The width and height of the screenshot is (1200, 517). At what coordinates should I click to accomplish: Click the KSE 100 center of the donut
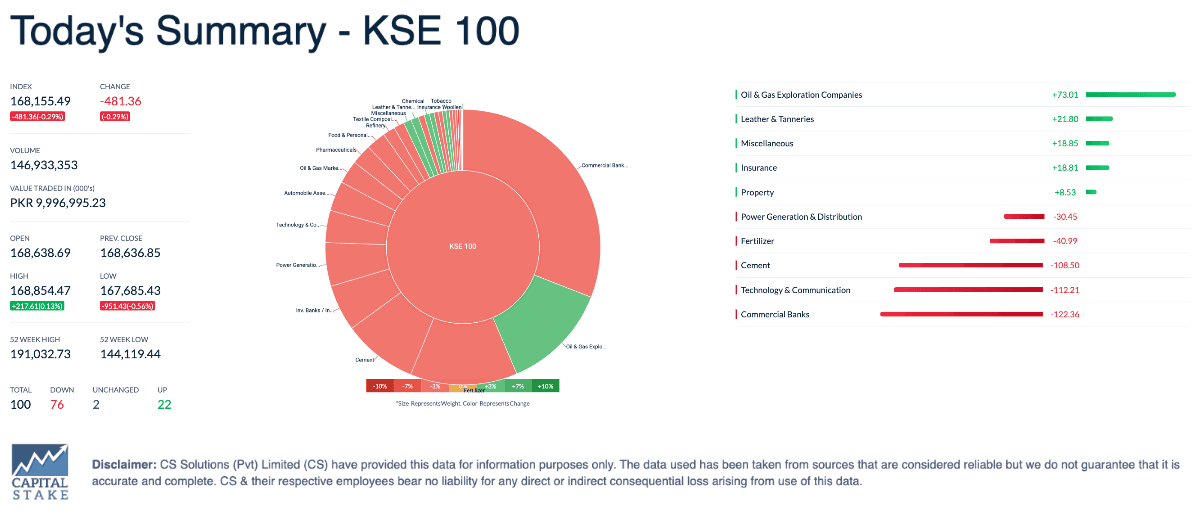(x=463, y=246)
